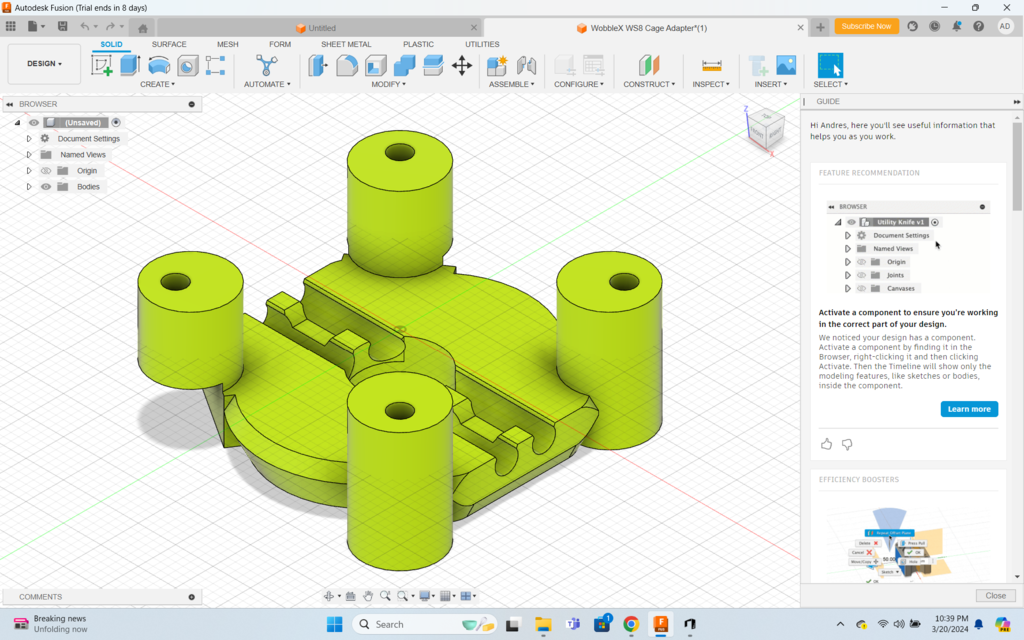Select the Shell tool

coord(375,64)
